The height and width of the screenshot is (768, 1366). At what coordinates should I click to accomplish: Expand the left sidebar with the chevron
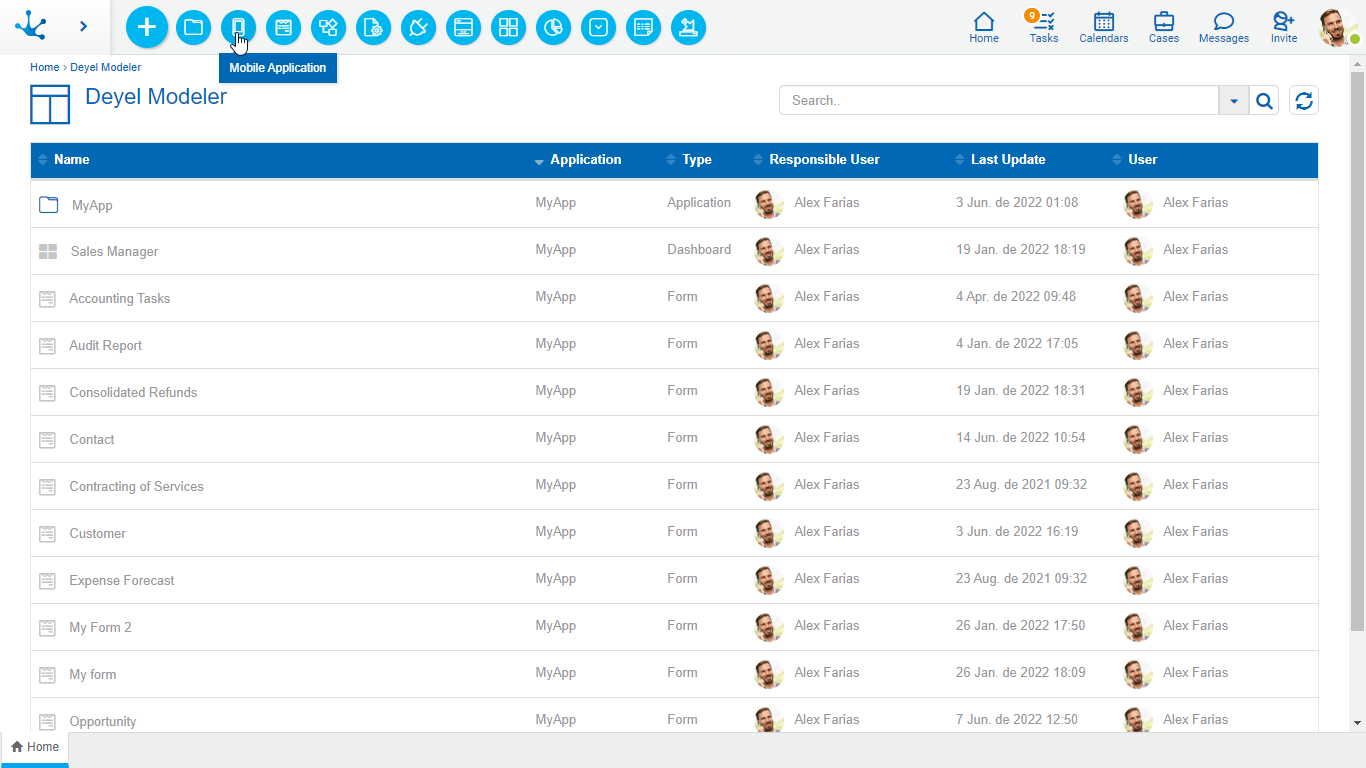point(83,27)
